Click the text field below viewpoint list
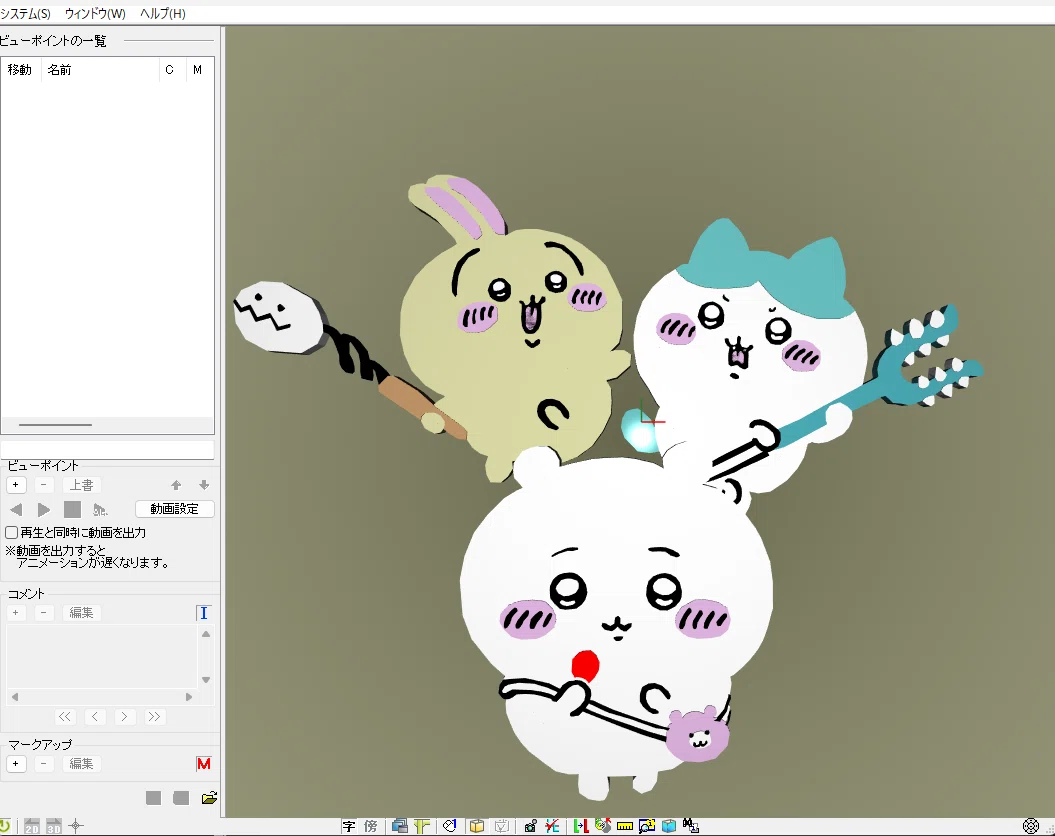 [107, 450]
